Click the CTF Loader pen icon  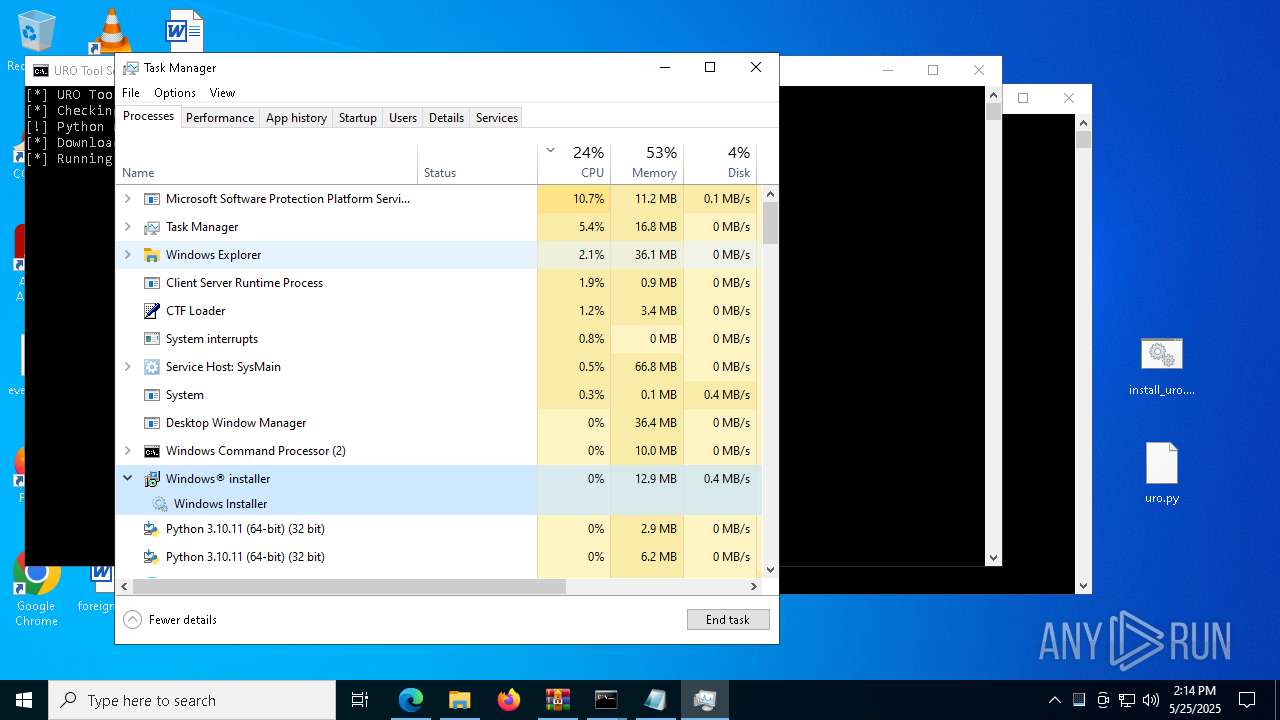point(152,311)
